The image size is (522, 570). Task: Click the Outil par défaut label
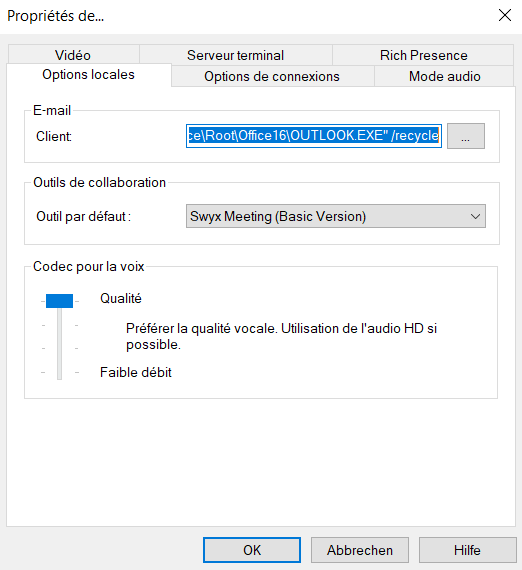83,217
